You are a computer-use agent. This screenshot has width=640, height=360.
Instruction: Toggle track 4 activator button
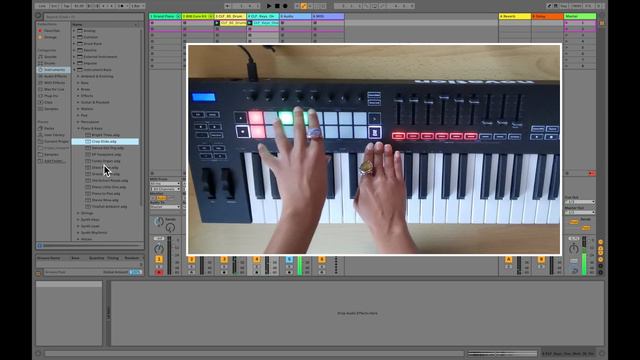tap(257, 260)
